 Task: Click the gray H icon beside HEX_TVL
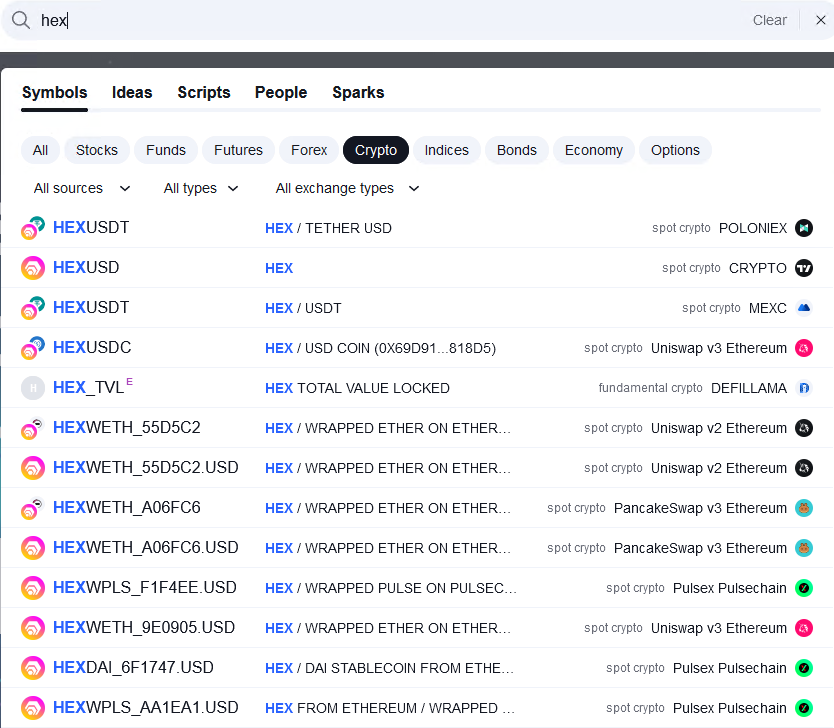tap(33, 388)
